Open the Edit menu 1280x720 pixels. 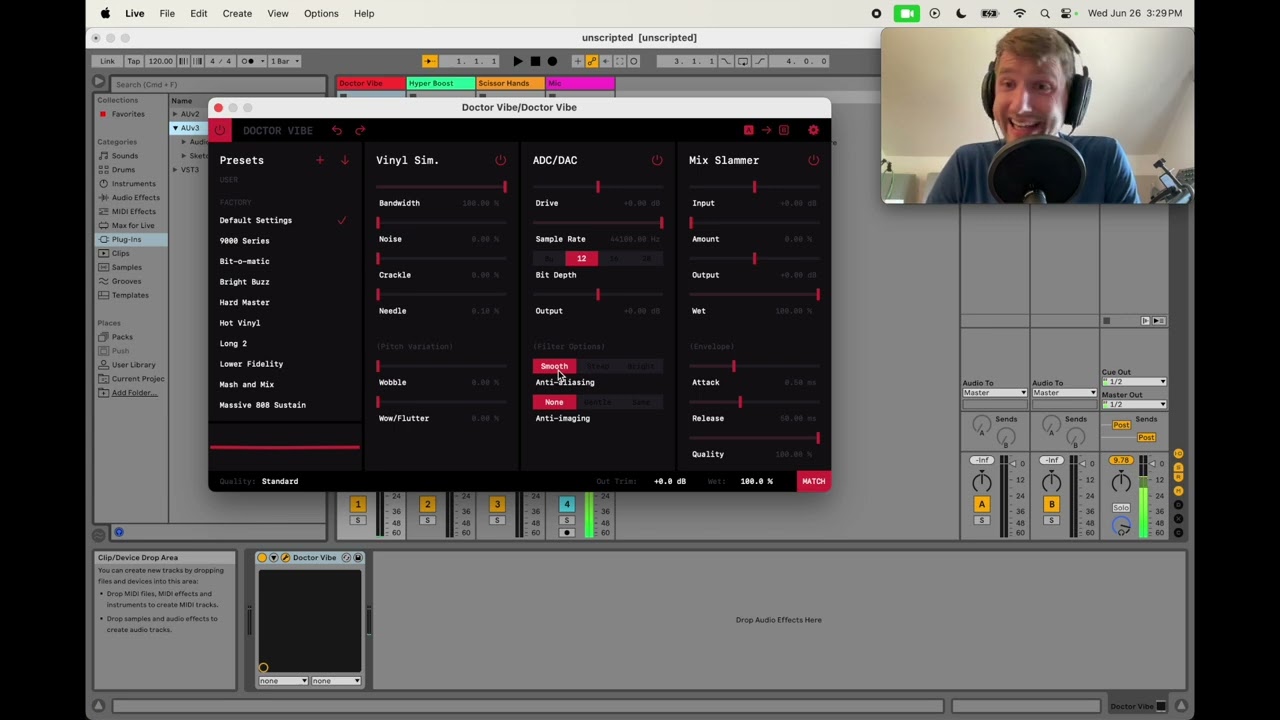[199, 13]
